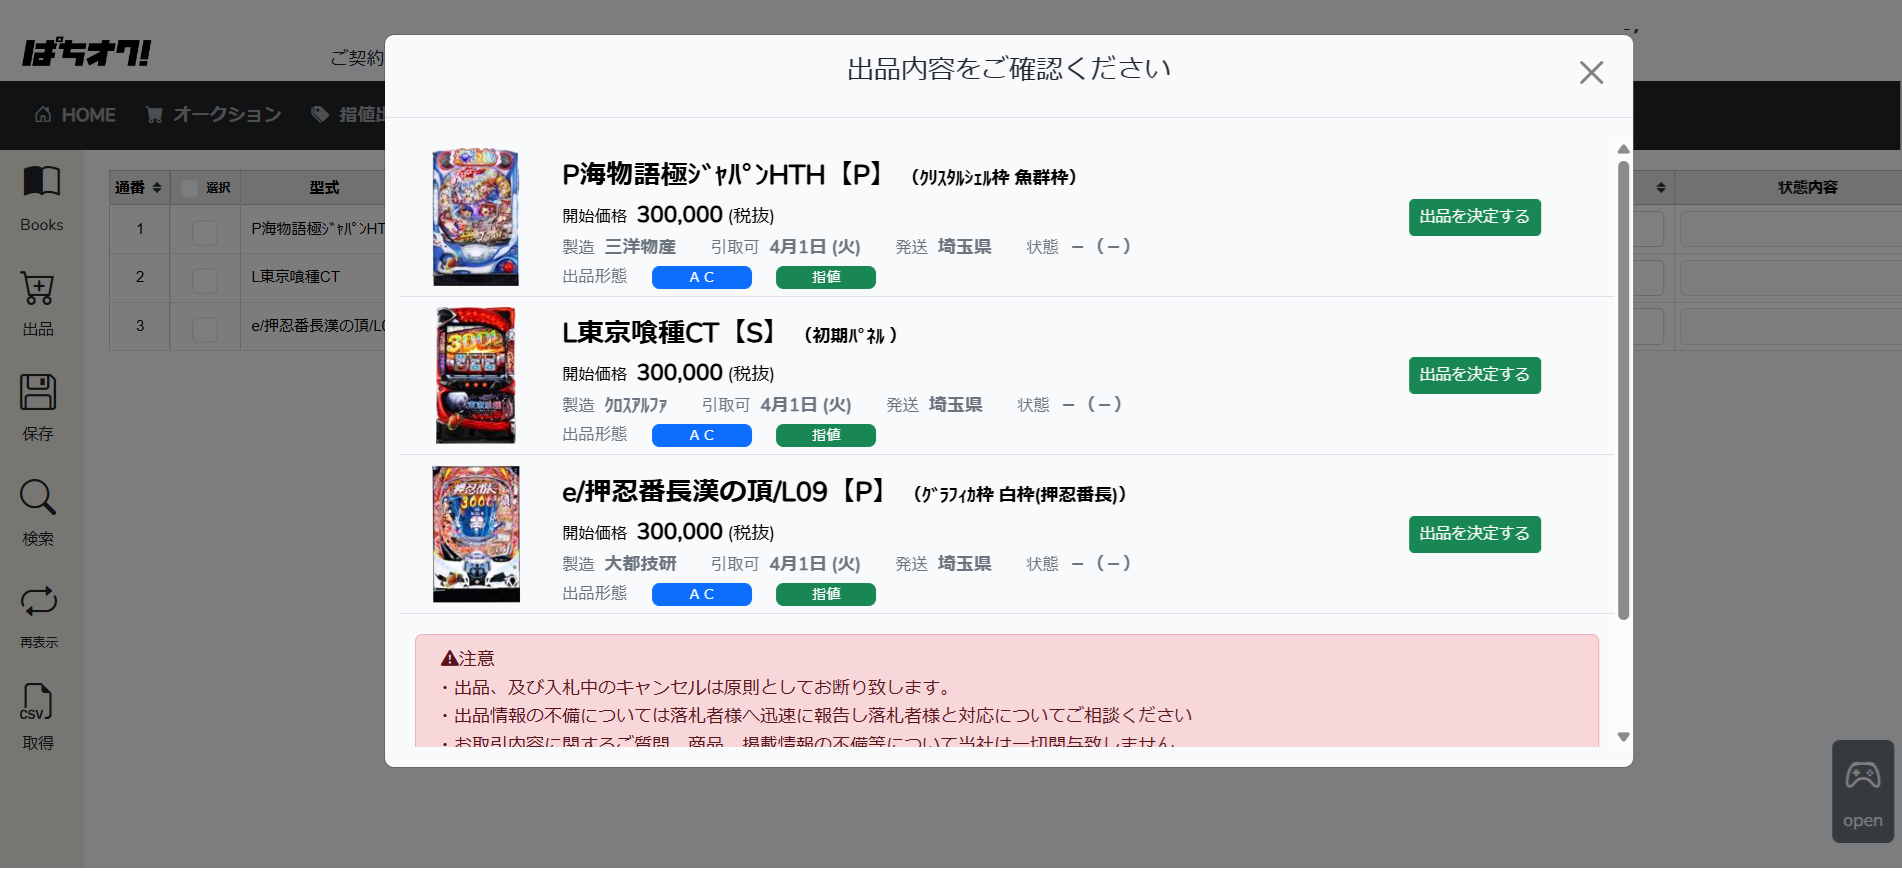Viewport: 1902px width, 877px height.
Task: Click the ぱちオク! logo
Action: click(x=87, y=53)
